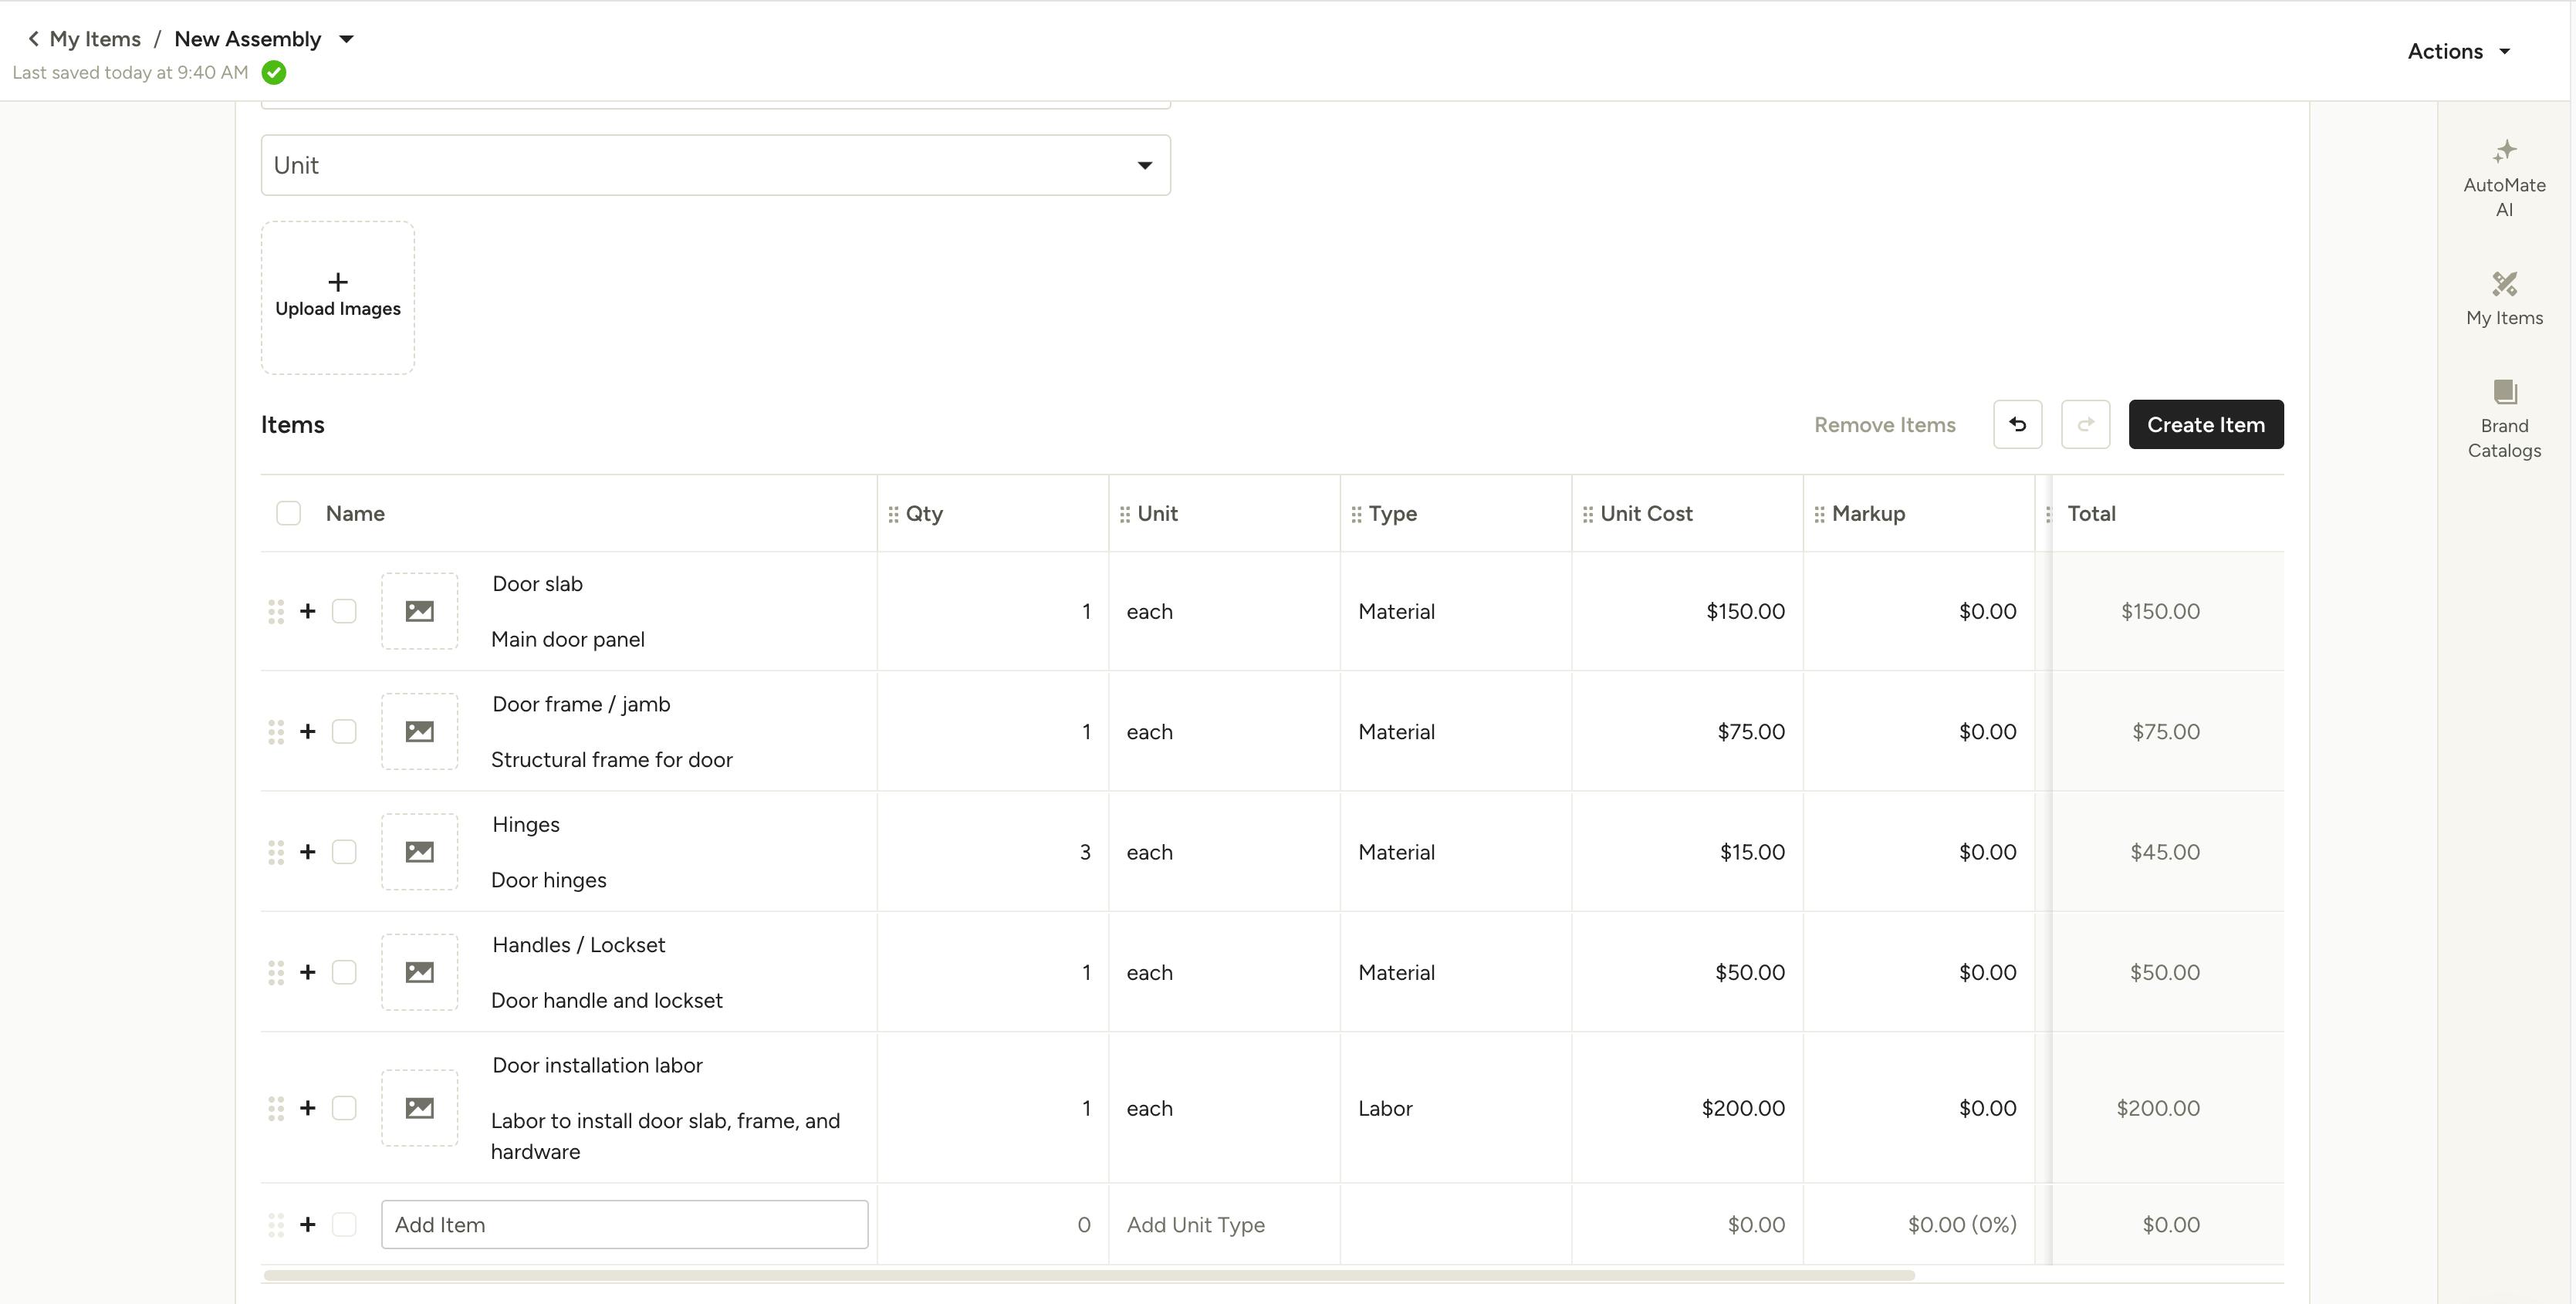Viewport: 2576px width, 1304px height.
Task: Click the horizontal table scrollbar
Action: point(1088,1276)
